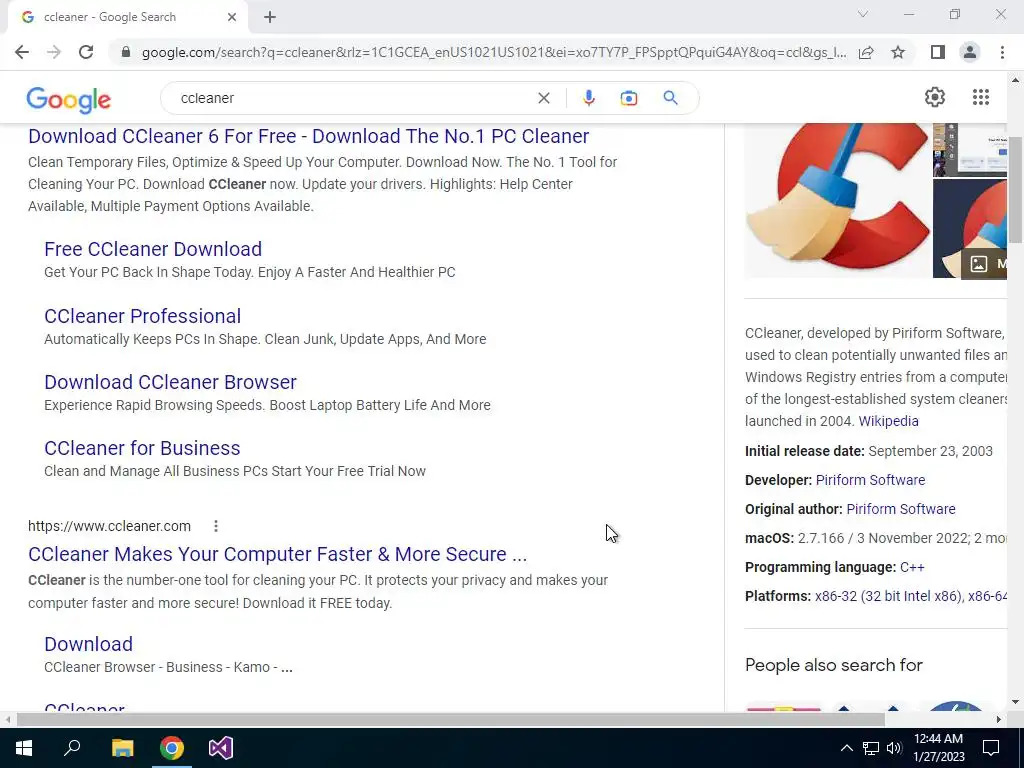
Task: Open the ccleaner.com result options menu
Action: 216,526
